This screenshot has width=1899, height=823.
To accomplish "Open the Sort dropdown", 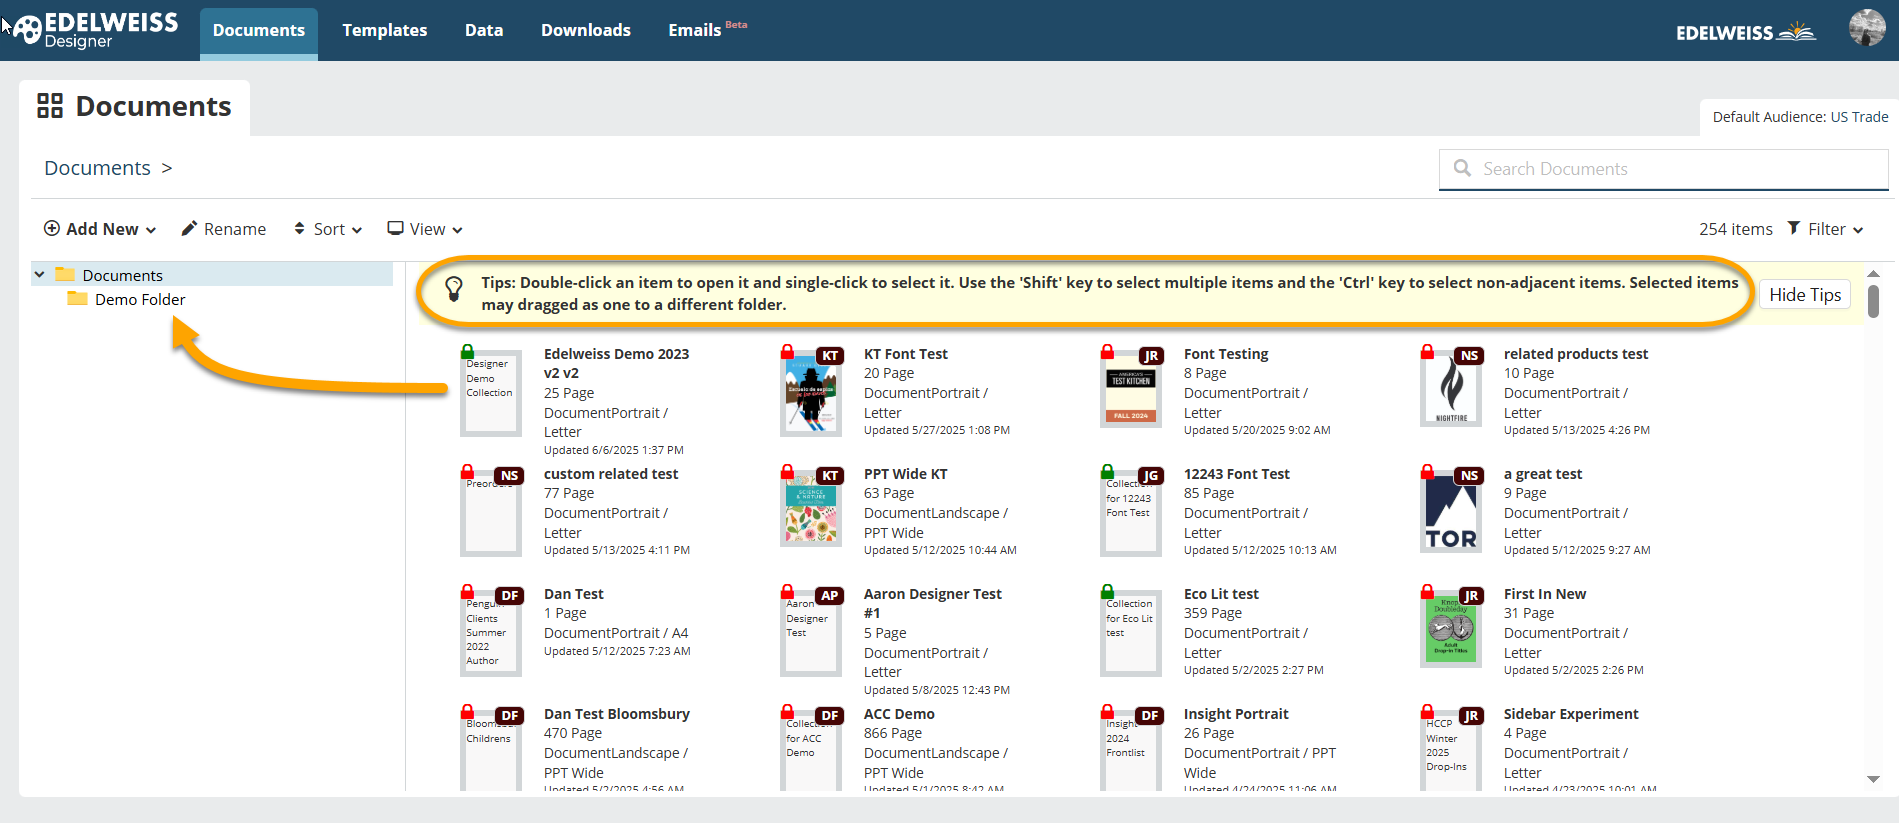I will [x=327, y=229].
